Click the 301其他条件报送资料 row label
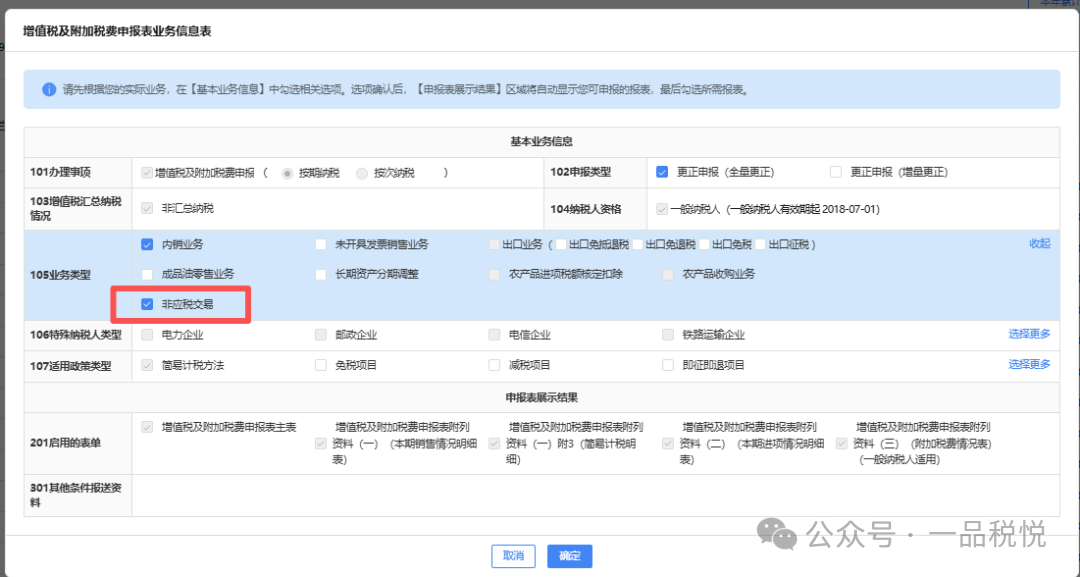The image size is (1080, 577). click(76, 495)
